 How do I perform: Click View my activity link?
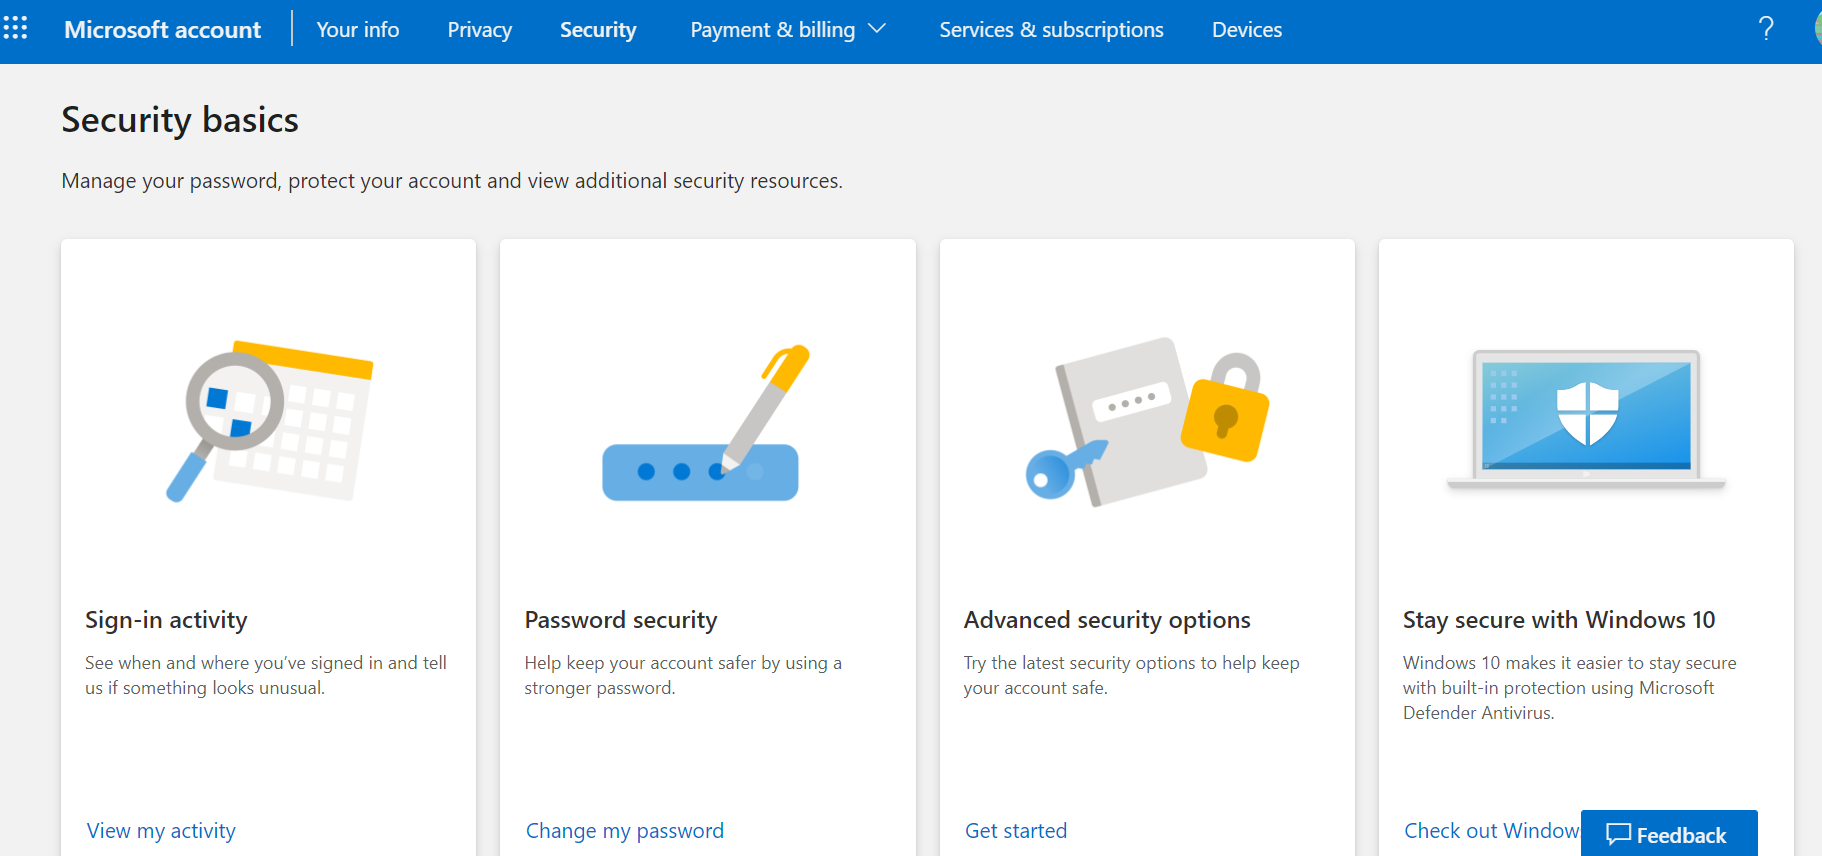click(x=160, y=830)
